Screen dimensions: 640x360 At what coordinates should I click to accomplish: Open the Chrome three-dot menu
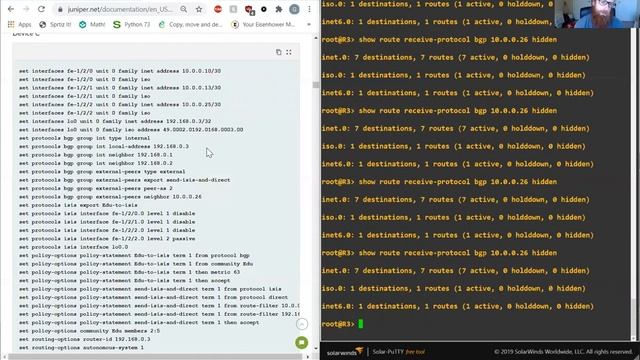(x=309, y=9)
